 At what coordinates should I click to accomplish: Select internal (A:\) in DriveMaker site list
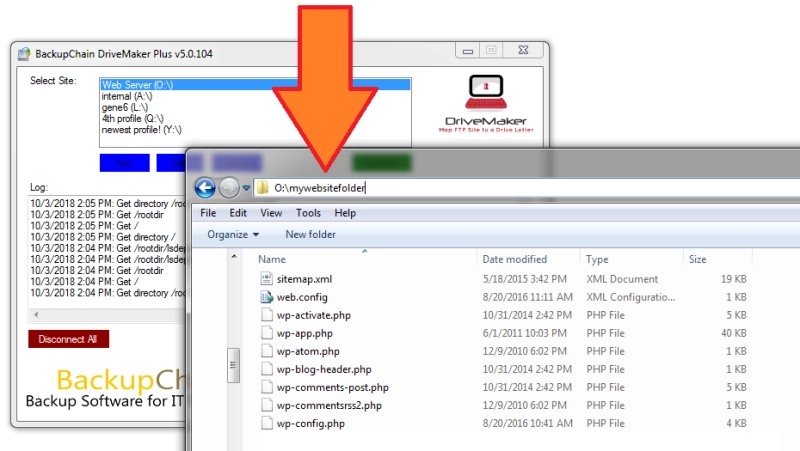127,96
